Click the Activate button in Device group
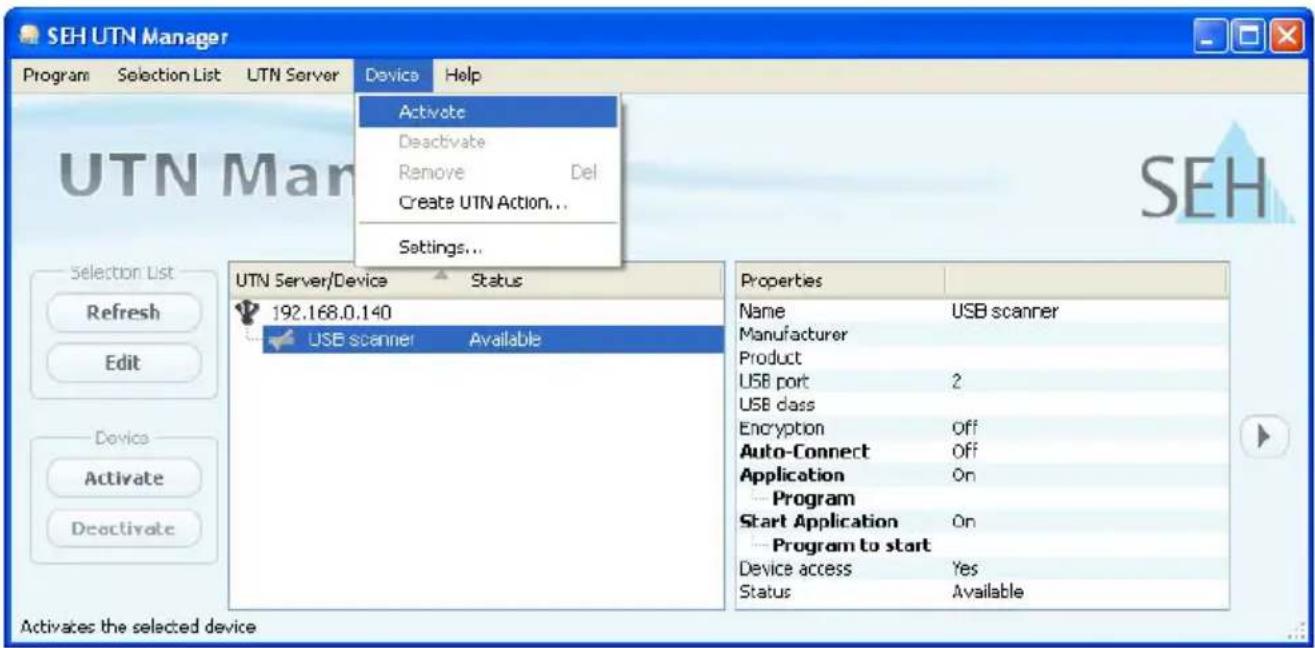1315x648 pixels. pyautogui.click(x=123, y=478)
